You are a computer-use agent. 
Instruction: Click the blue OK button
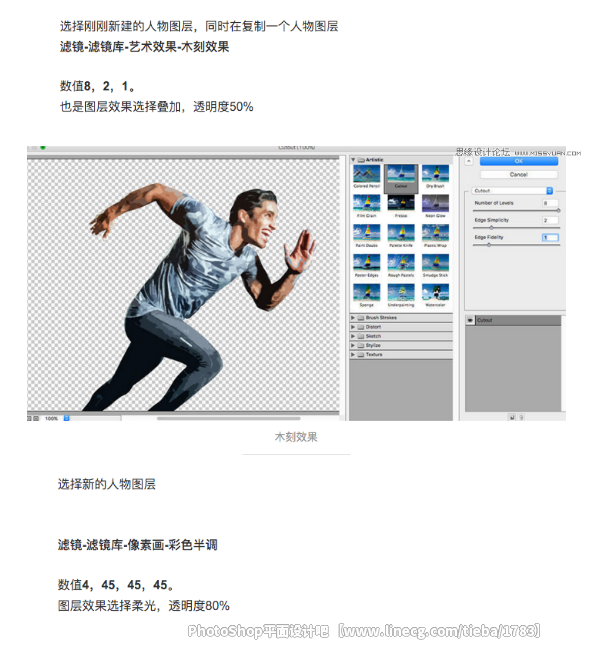point(519,161)
